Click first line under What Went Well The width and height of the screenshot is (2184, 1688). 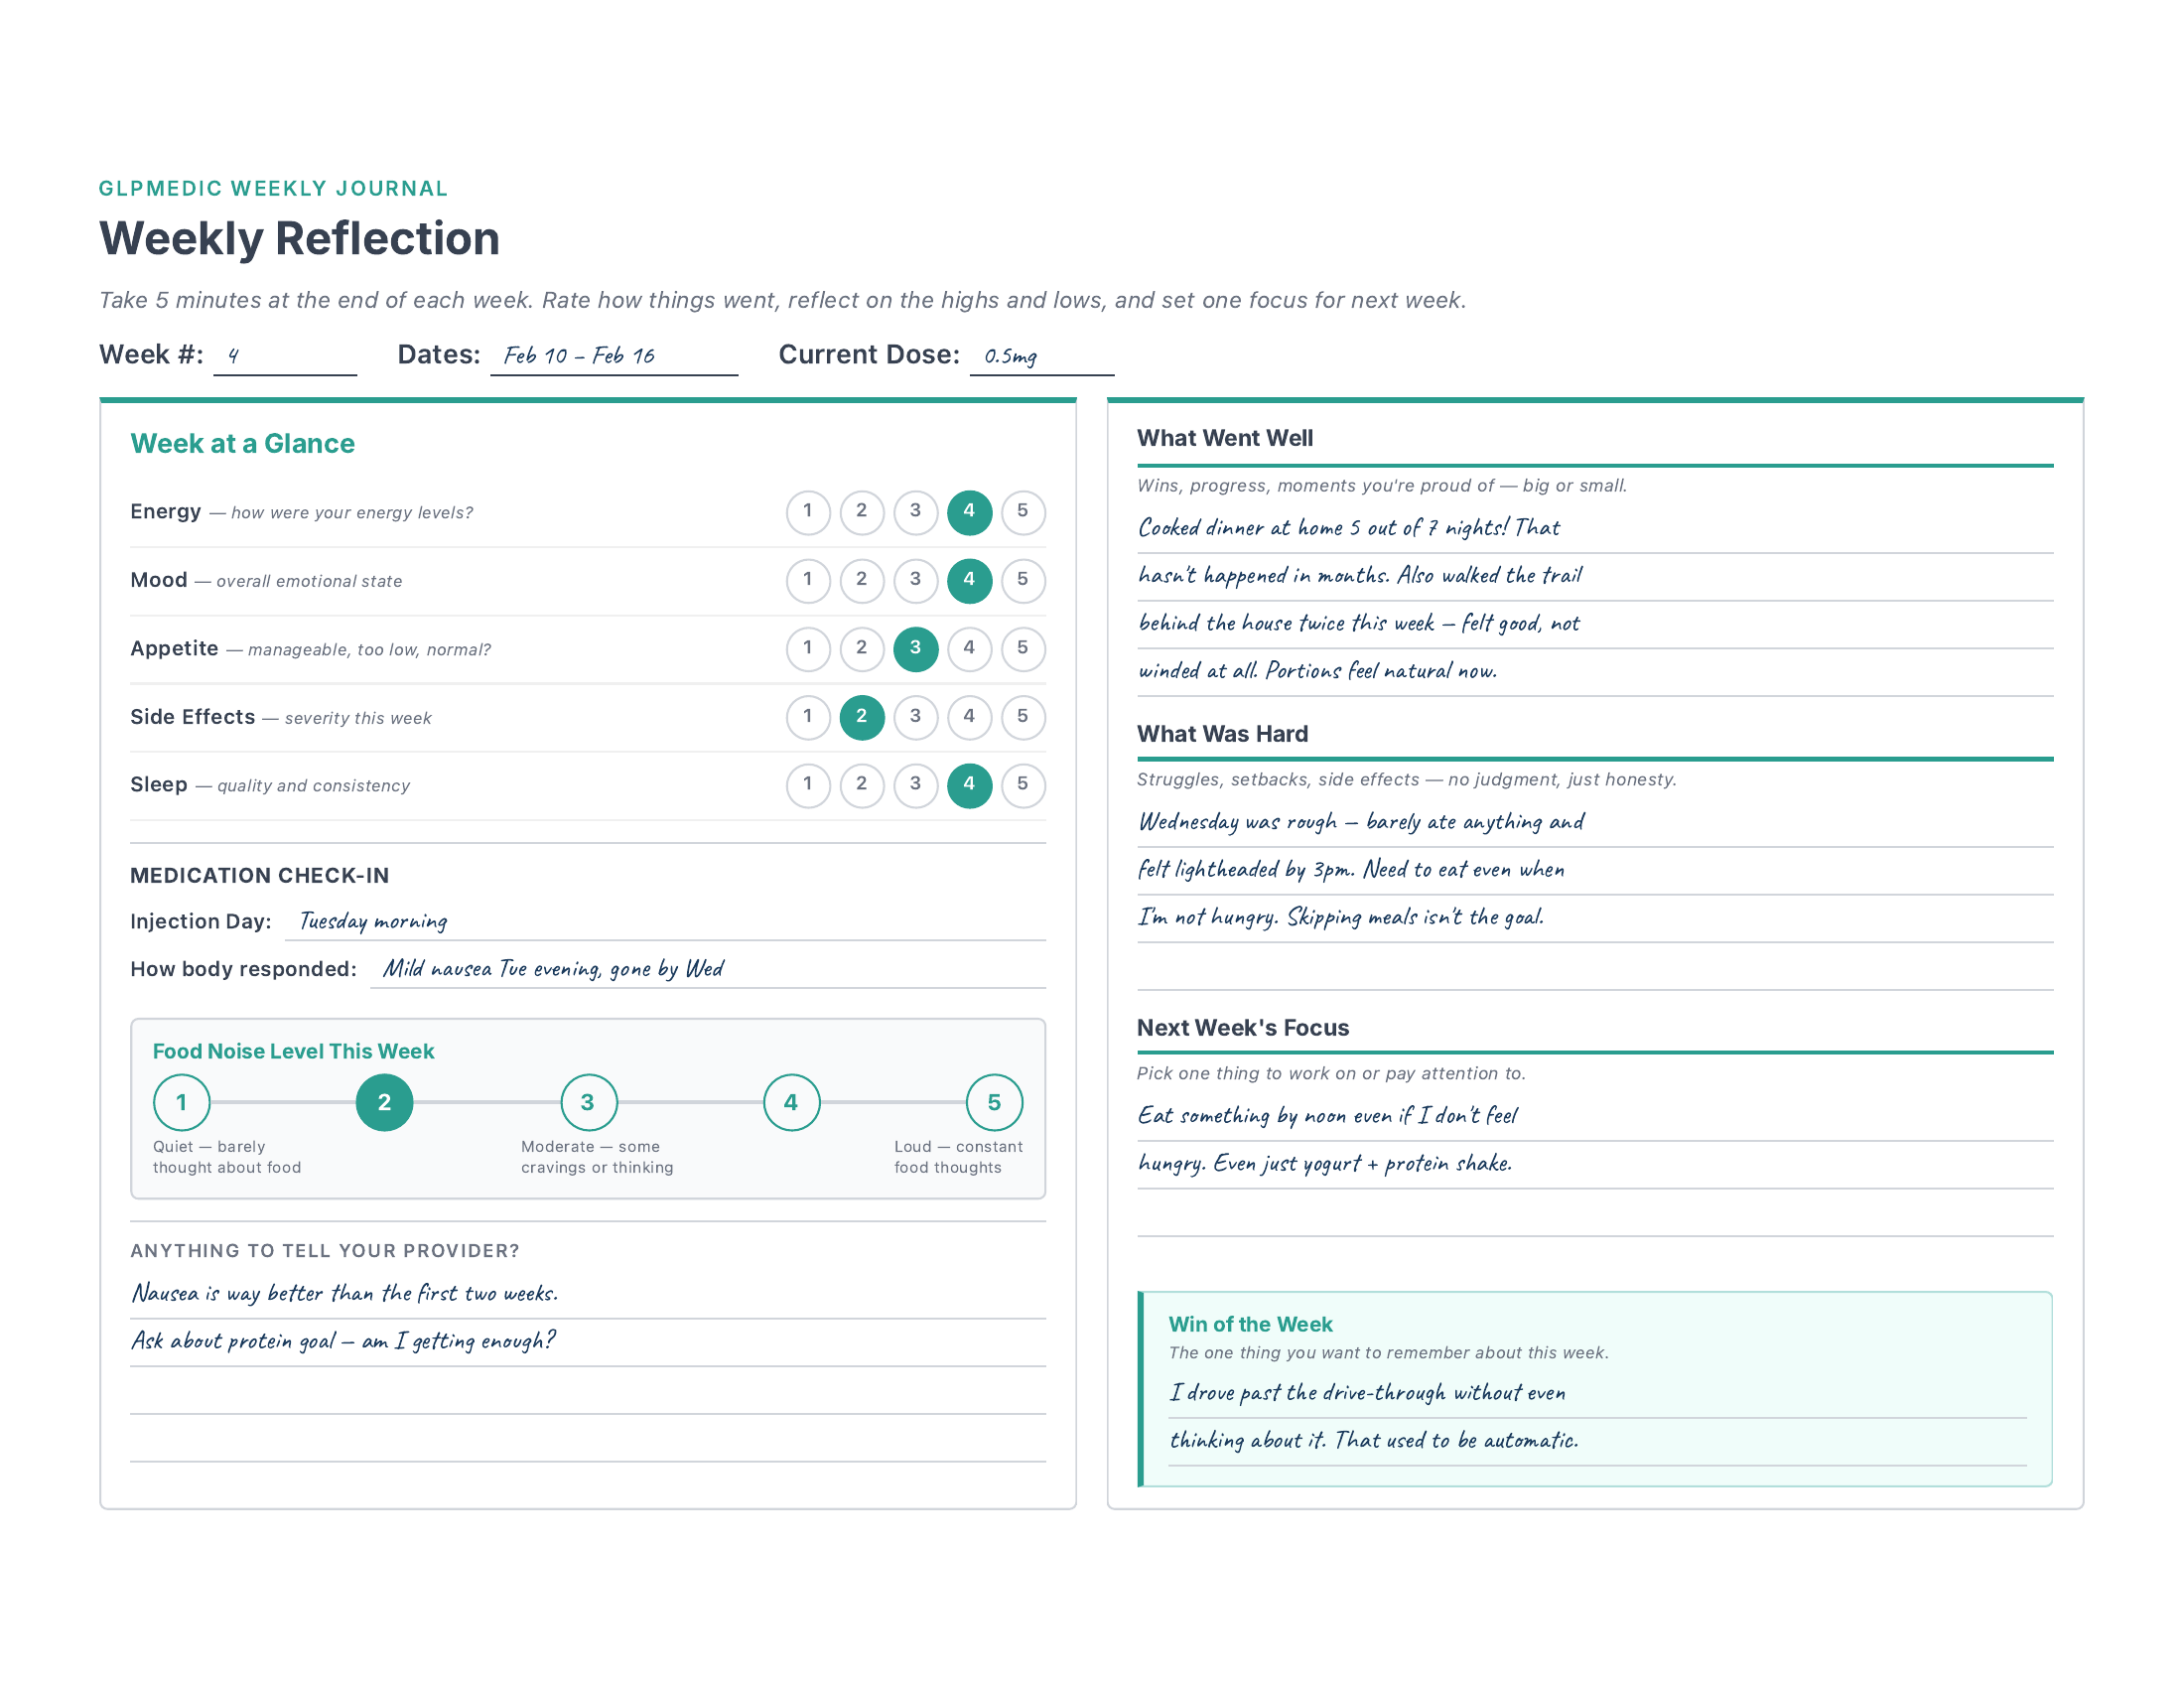(x=1594, y=529)
